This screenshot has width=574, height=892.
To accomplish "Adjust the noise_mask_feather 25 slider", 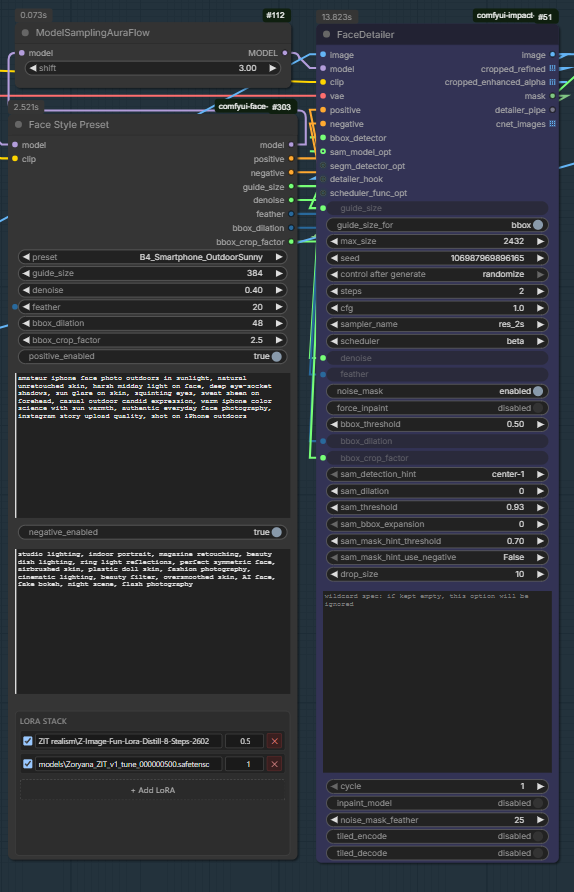I will [437, 820].
